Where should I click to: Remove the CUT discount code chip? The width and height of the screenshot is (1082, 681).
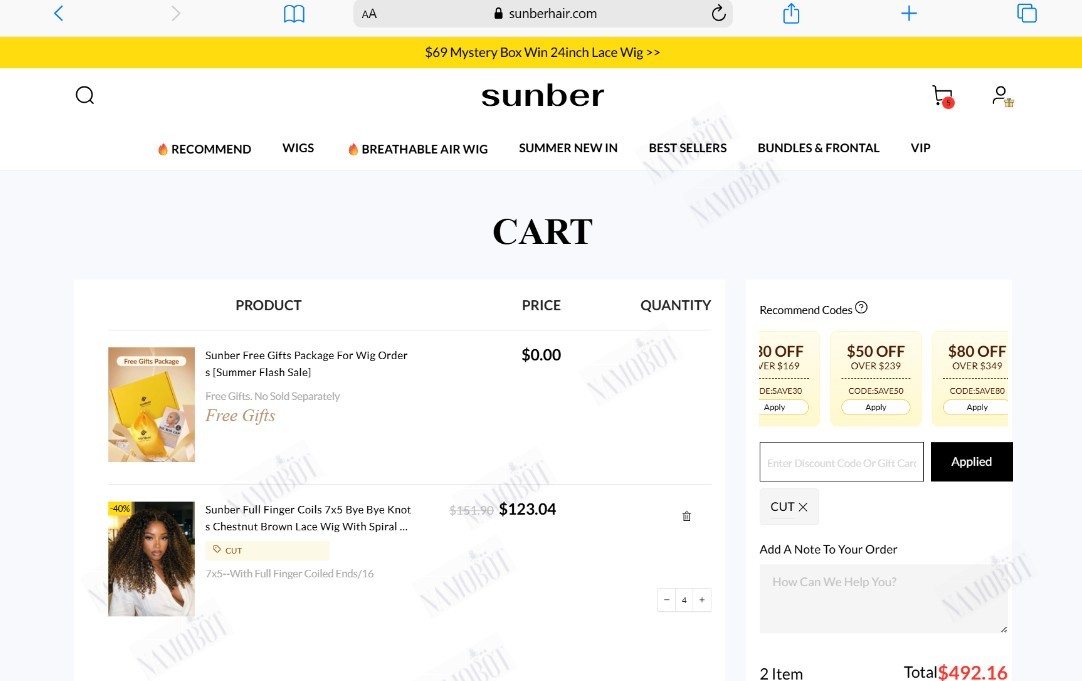click(x=803, y=507)
